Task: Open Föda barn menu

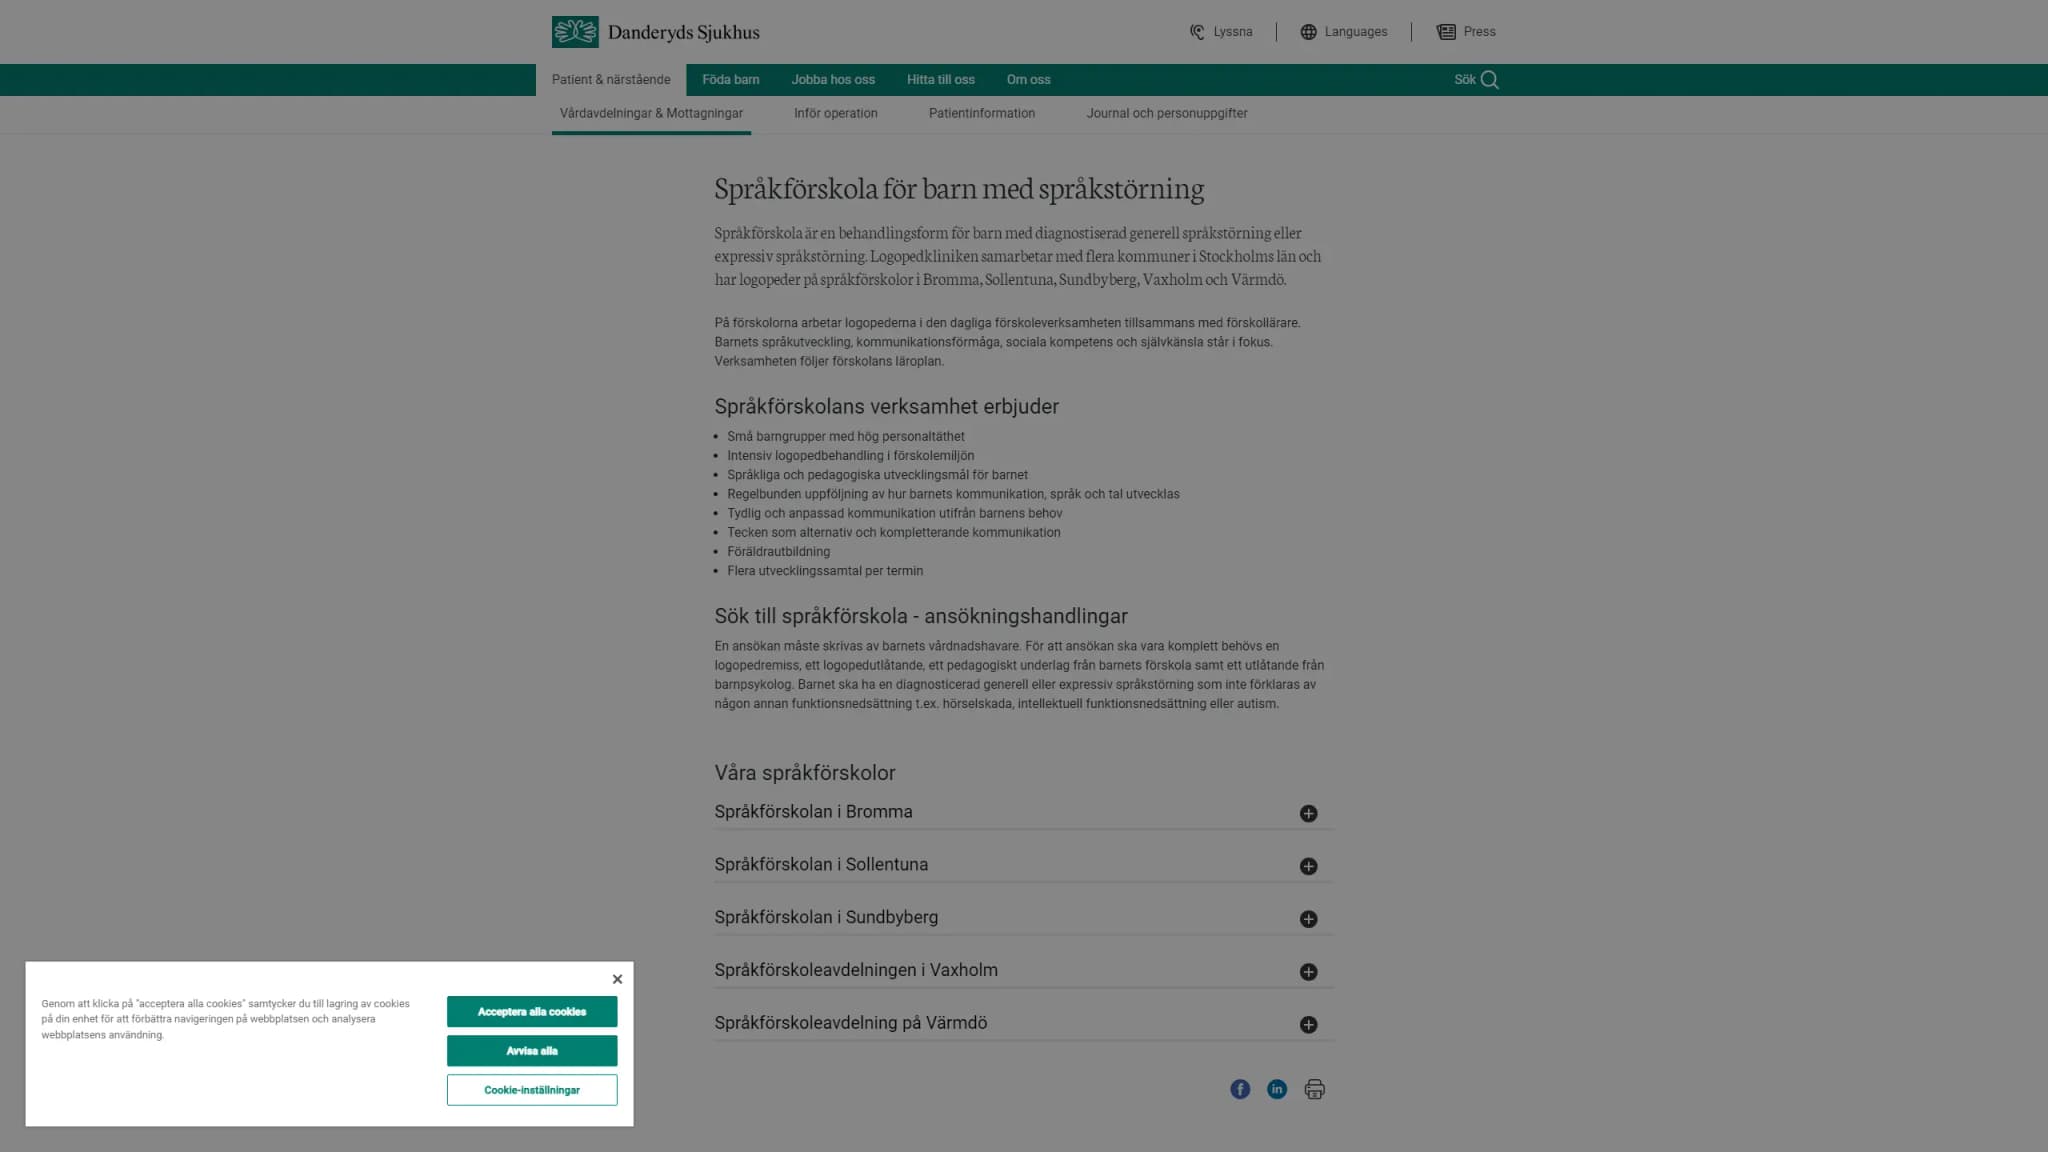Action: 731,80
